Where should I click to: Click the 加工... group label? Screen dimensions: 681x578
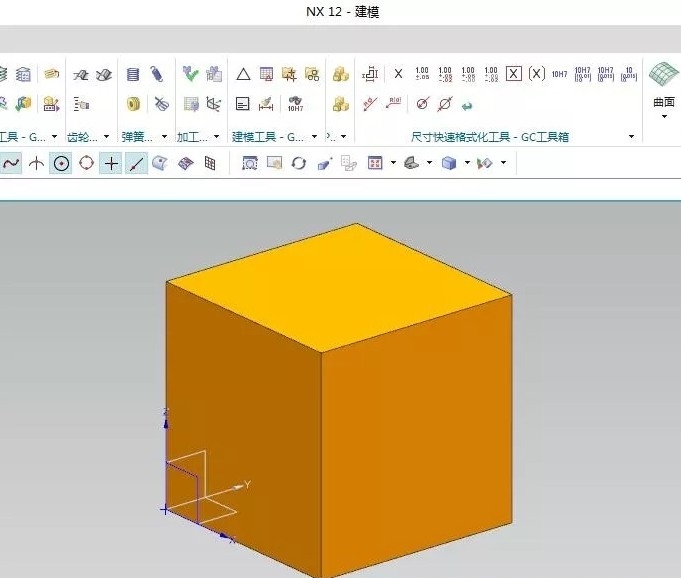point(192,137)
